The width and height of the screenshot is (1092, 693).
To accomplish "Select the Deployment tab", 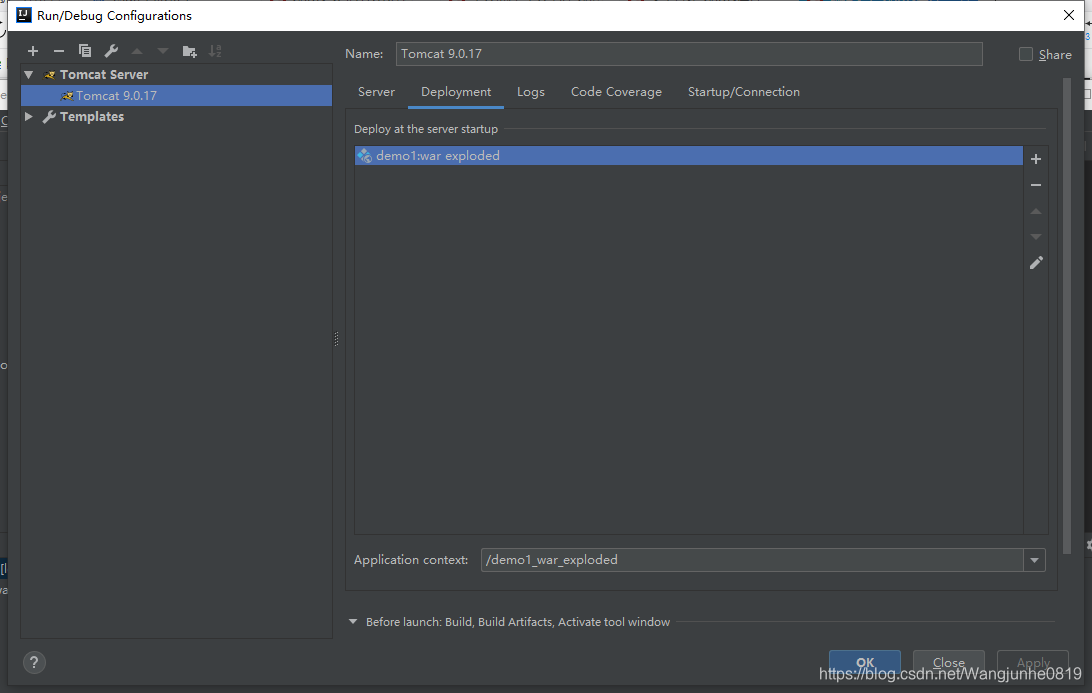I will 456,92.
